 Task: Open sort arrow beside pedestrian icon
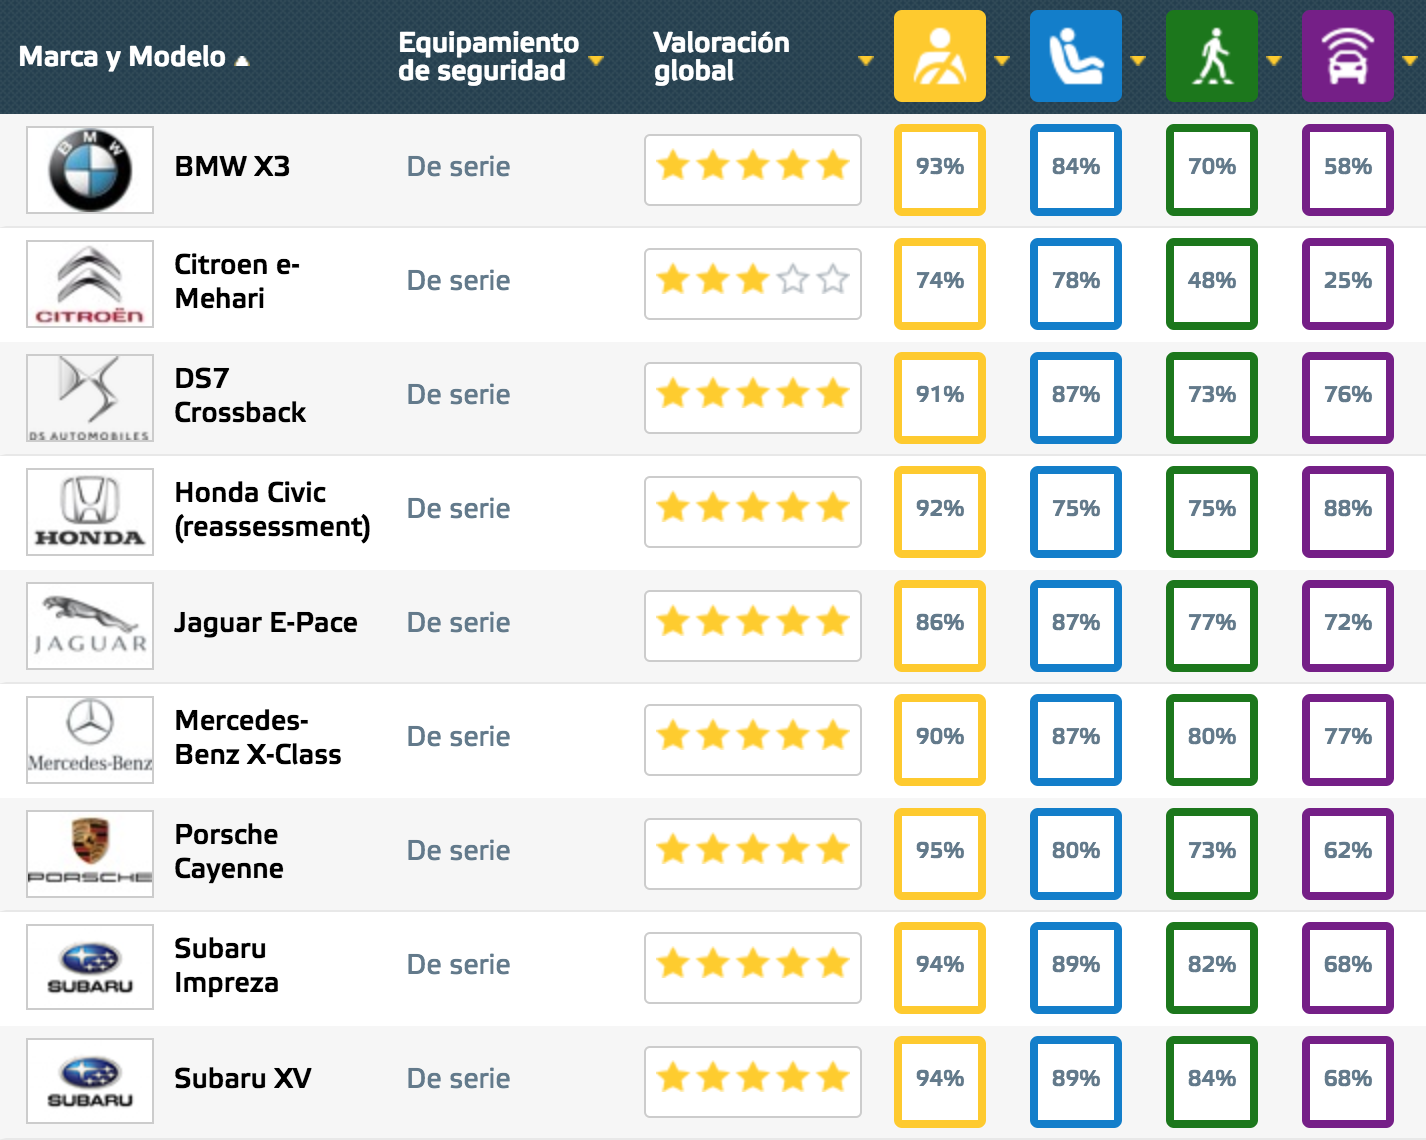(x=1274, y=61)
